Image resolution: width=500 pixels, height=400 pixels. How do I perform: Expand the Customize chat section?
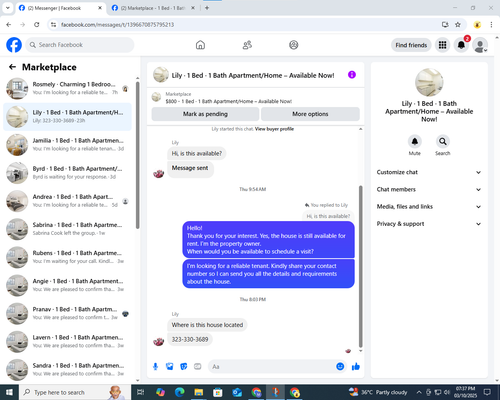click(x=429, y=172)
